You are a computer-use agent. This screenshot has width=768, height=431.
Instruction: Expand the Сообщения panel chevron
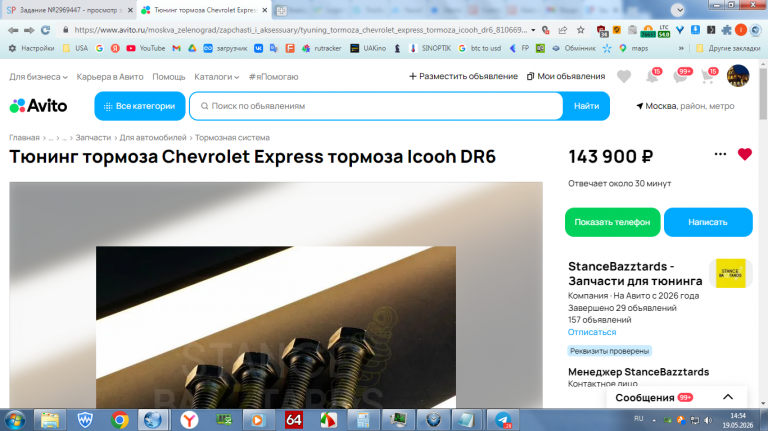pos(728,397)
